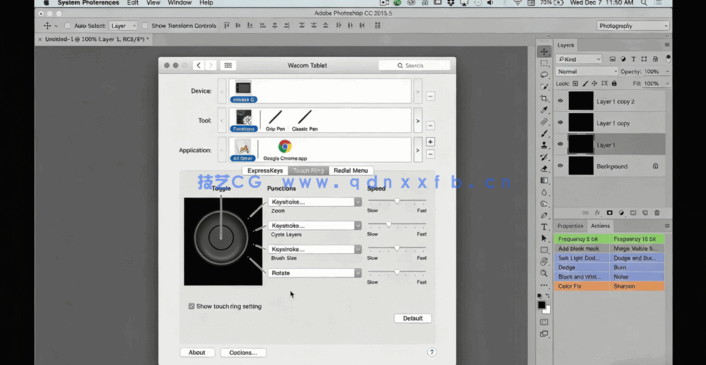Select the Clone Stamp tool
The height and width of the screenshot is (365, 706).
point(544,145)
